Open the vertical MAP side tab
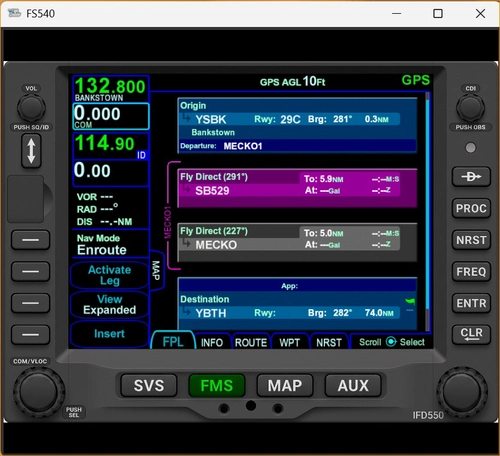Viewport: 500px width, 456px height. click(157, 270)
